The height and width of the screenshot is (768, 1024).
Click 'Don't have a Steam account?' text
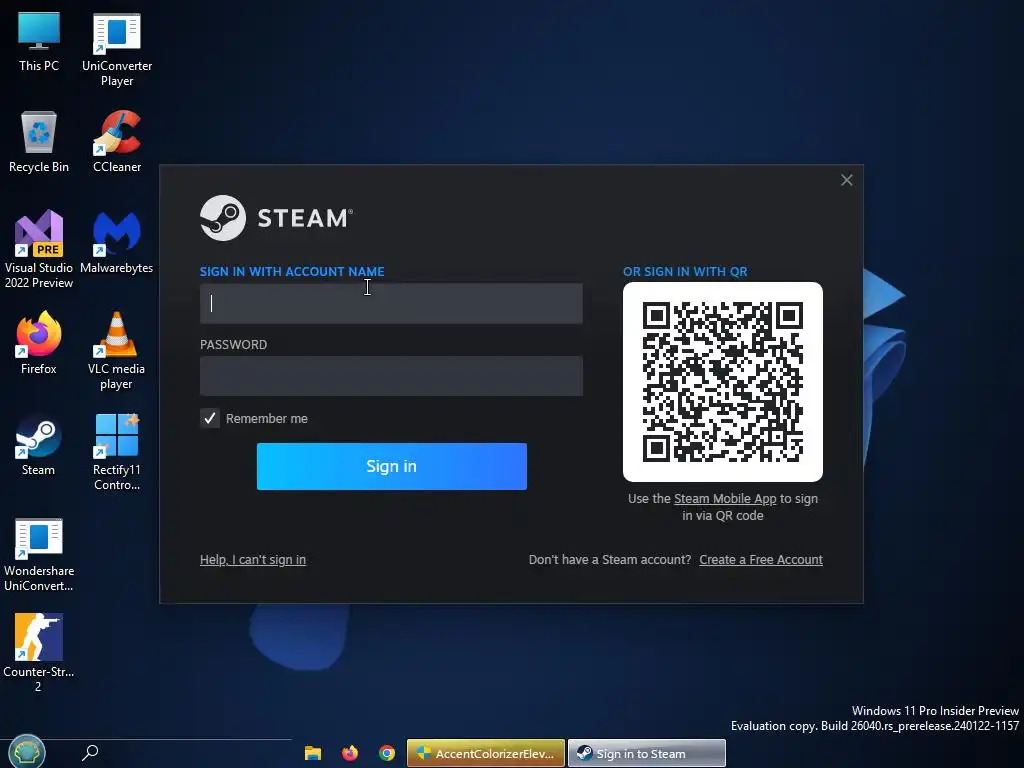pyautogui.click(x=610, y=560)
